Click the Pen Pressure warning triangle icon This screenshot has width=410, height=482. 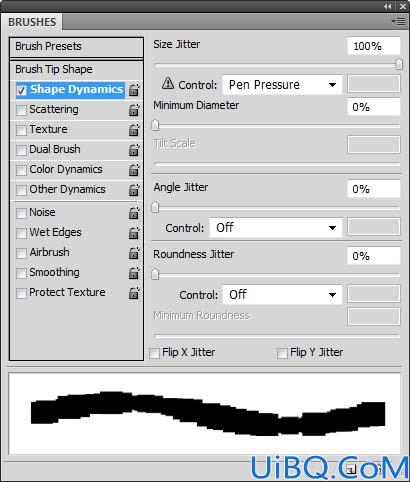(168, 83)
